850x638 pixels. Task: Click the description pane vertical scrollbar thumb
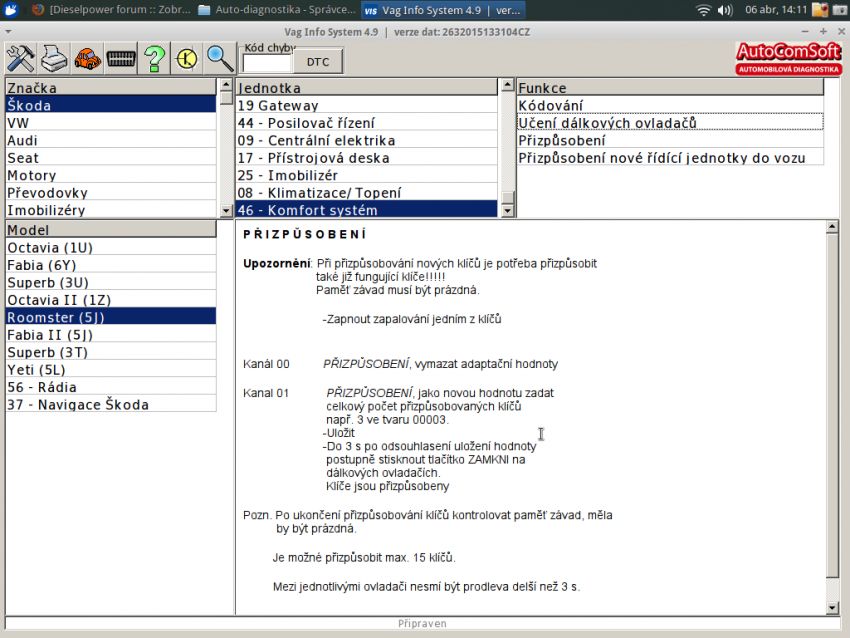[x=832, y=405]
